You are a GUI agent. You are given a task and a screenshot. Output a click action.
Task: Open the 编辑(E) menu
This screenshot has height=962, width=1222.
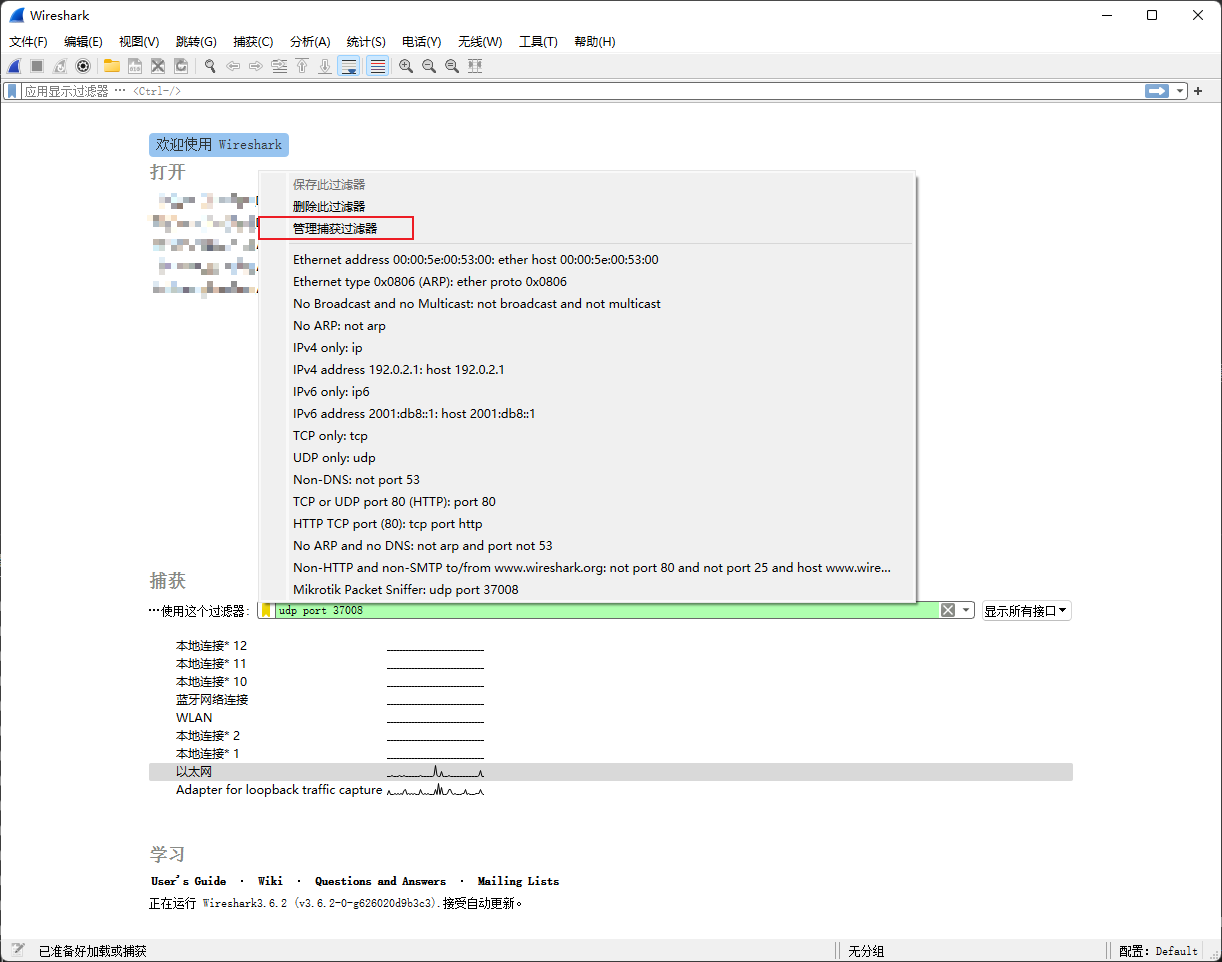point(83,42)
